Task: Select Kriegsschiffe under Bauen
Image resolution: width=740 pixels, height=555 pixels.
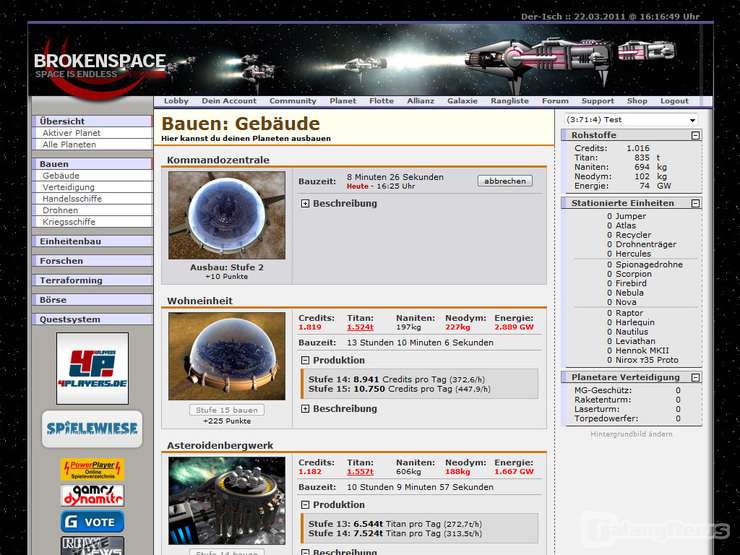Action: [92, 222]
